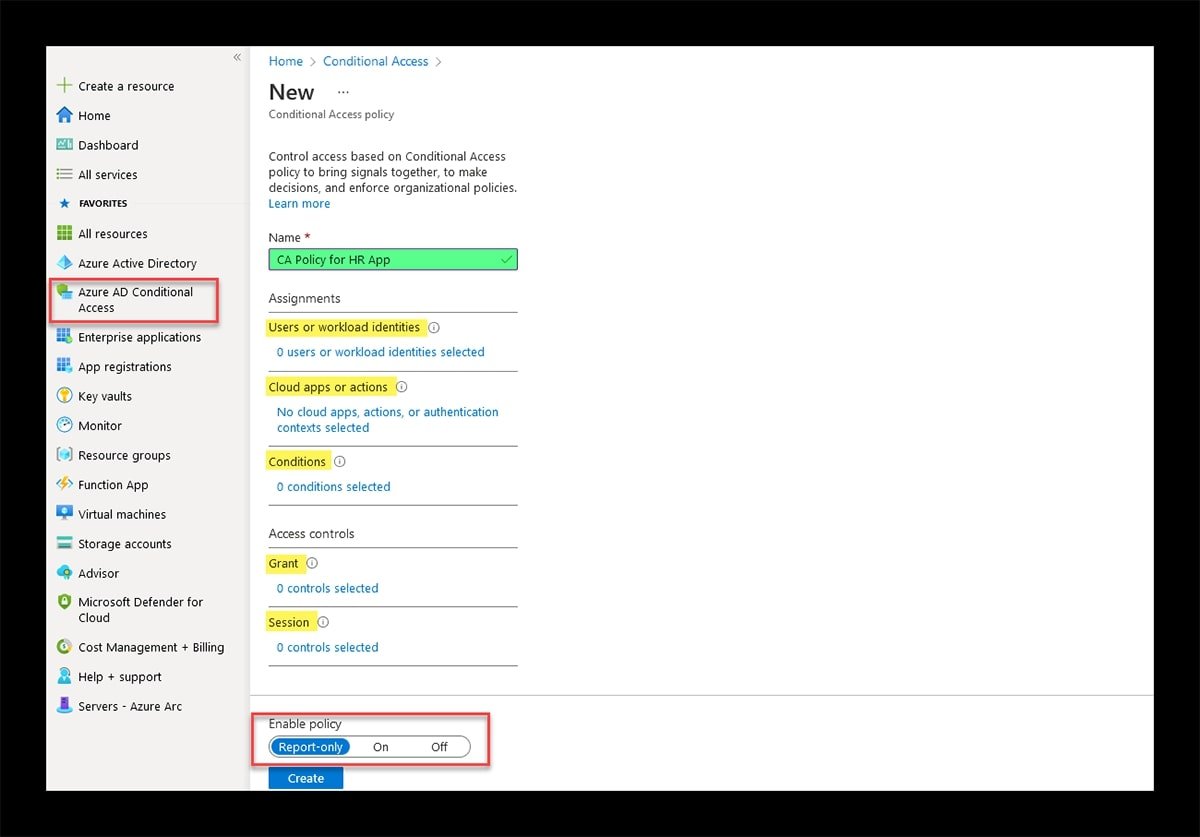The height and width of the screenshot is (837, 1200).
Task: Open Microsoft Defender for Cloud
Action: coord(140,609)
